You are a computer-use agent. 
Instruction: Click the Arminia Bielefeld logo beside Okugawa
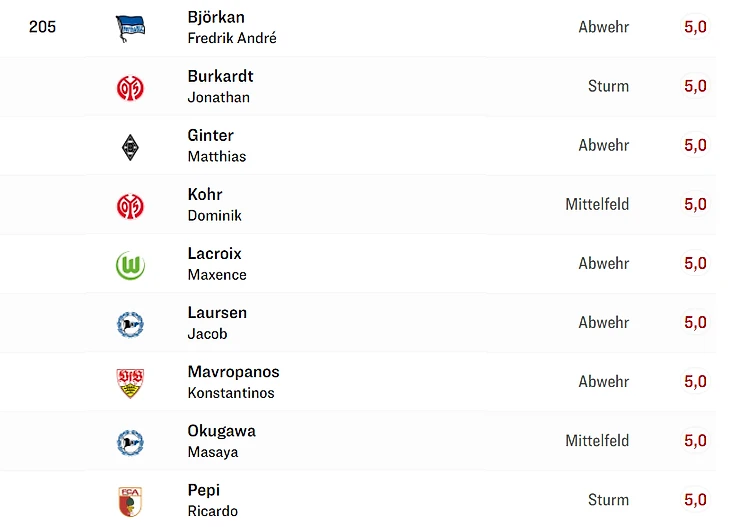[x=130, y=441]
